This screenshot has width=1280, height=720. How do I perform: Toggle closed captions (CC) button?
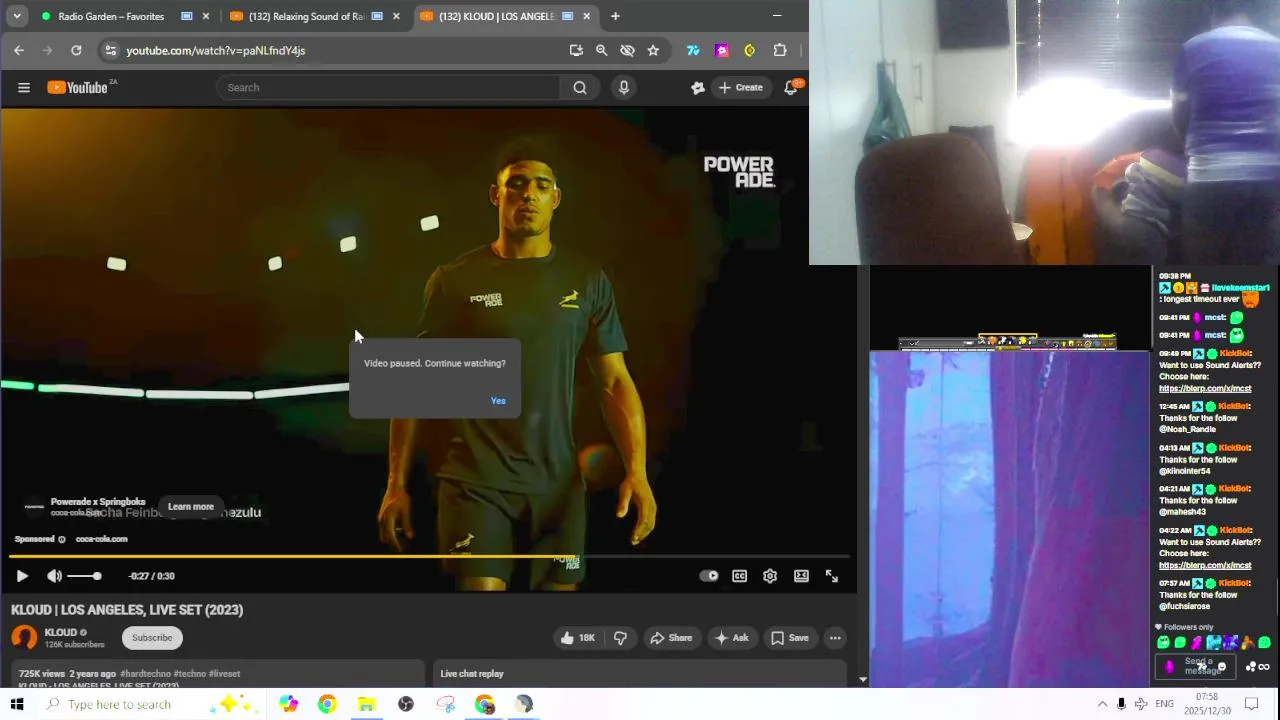pos(739,576)
